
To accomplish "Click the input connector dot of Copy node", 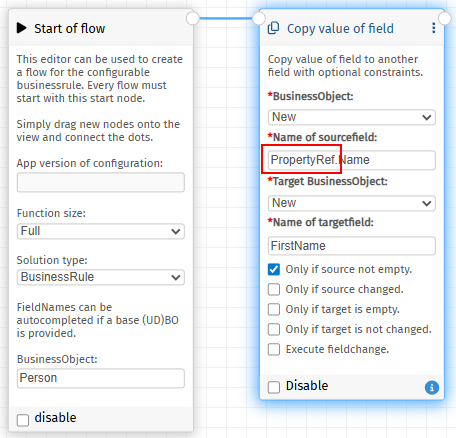I will [x=259, y=18].
